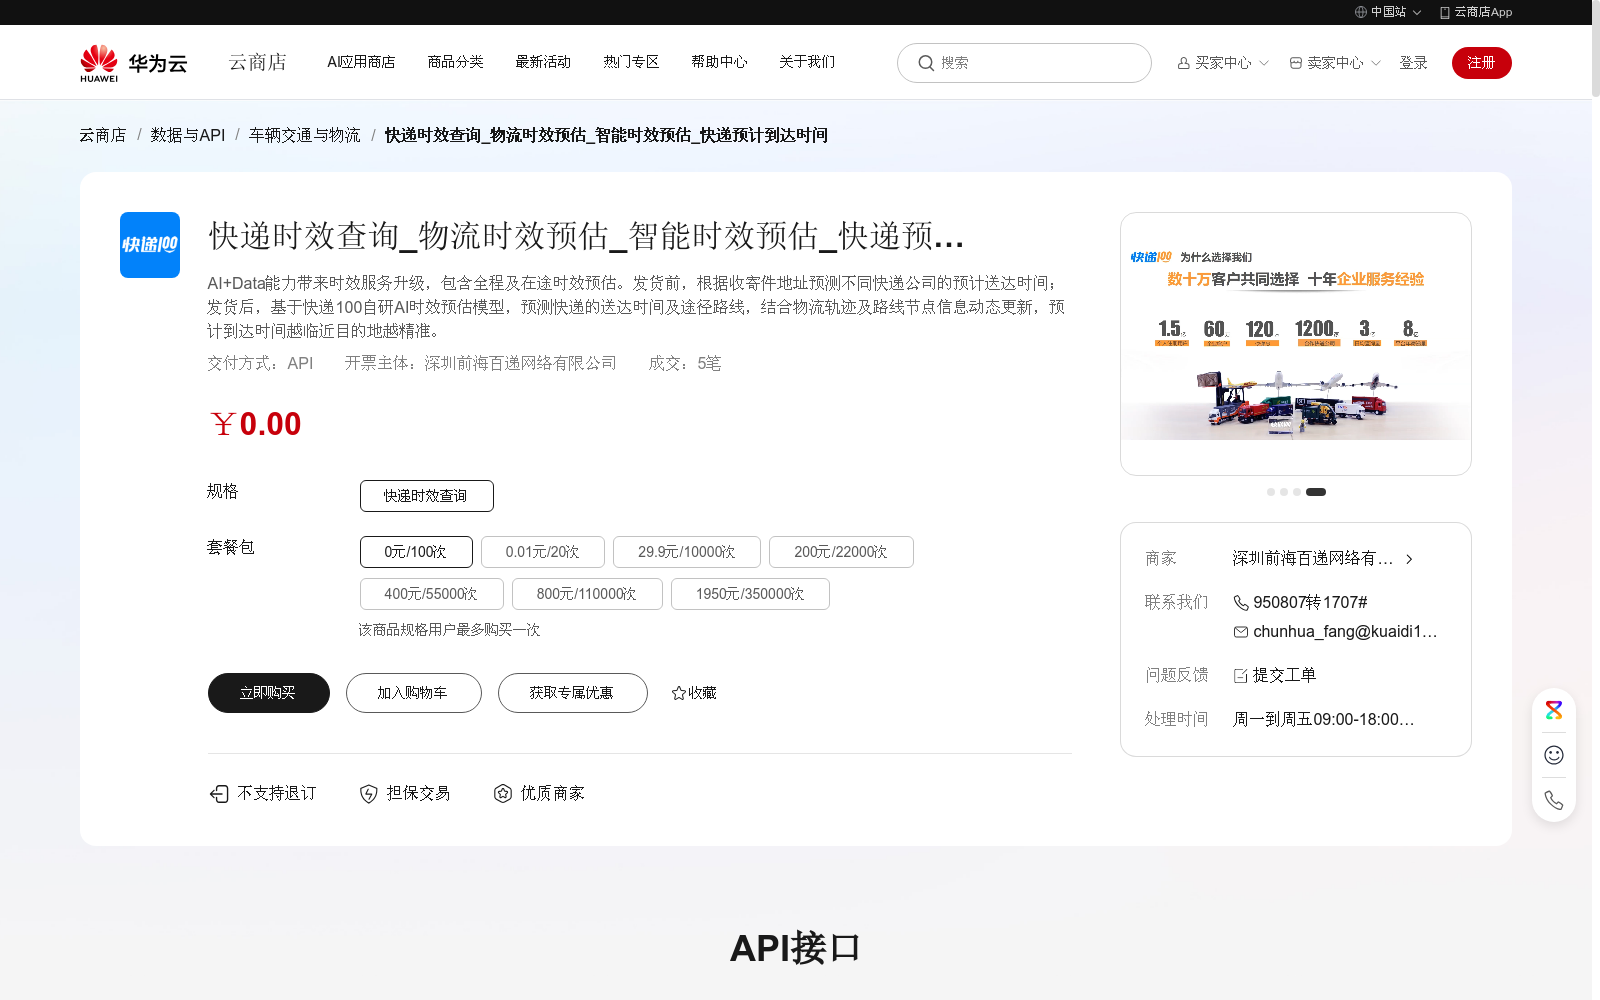Click the 立即购买 purchase button

pyautogui.click(x=268, y=693)
